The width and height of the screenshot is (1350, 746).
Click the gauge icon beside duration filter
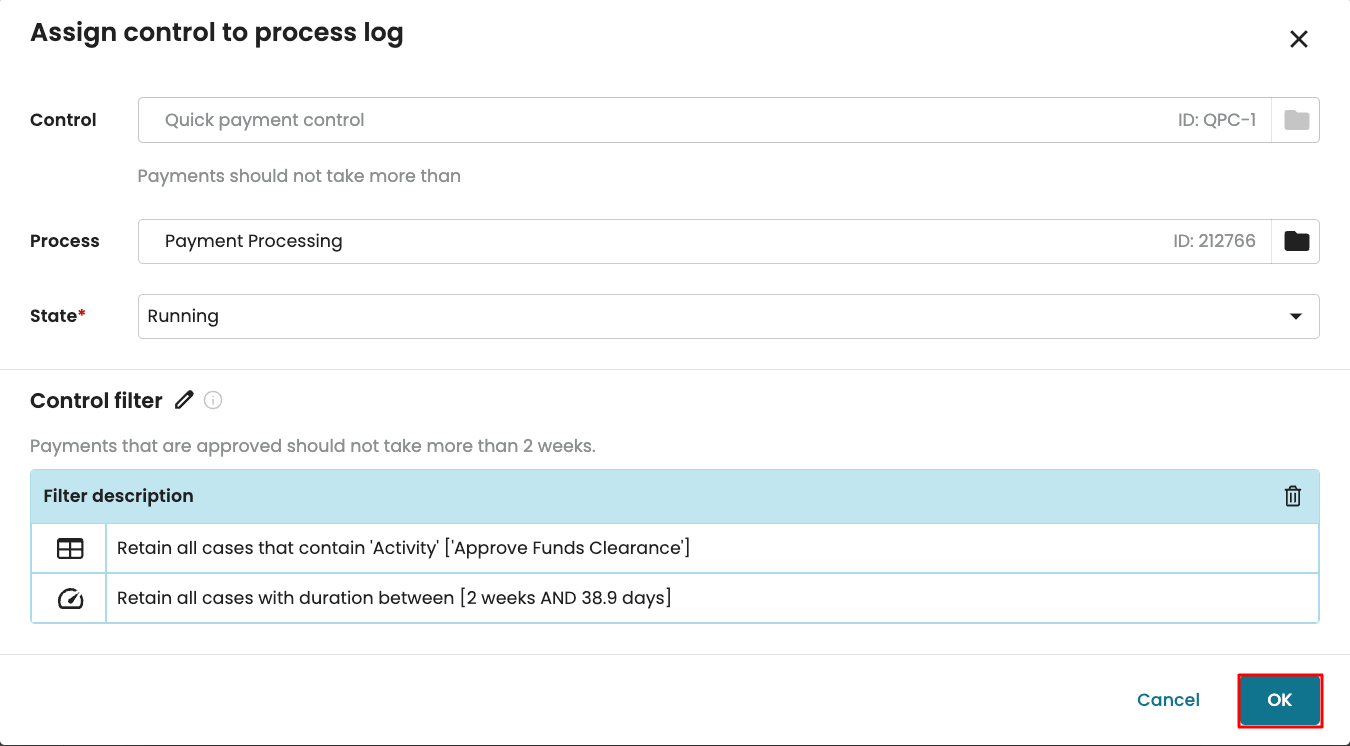[x=70, y=598]
